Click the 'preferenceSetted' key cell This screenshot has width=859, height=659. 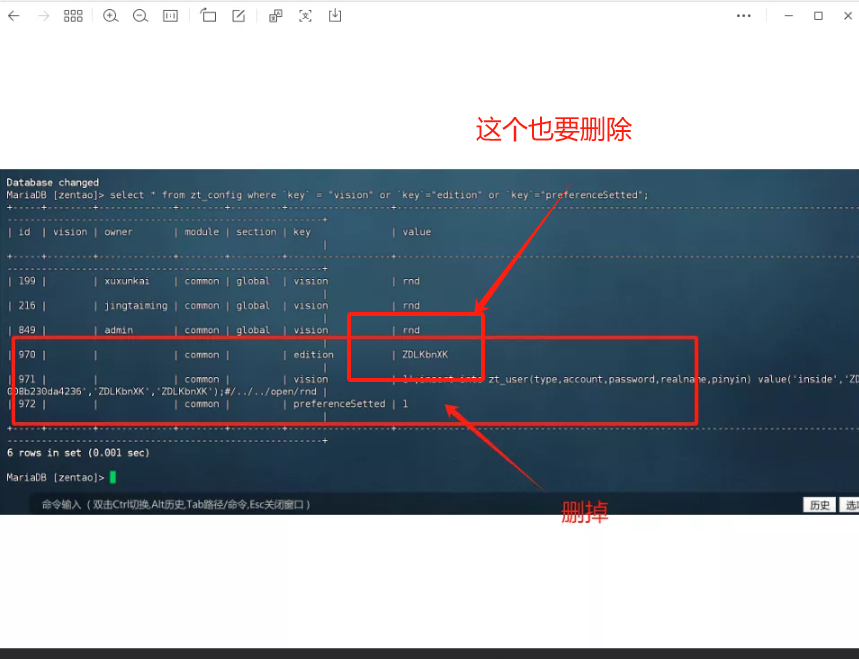pos(339,404)
